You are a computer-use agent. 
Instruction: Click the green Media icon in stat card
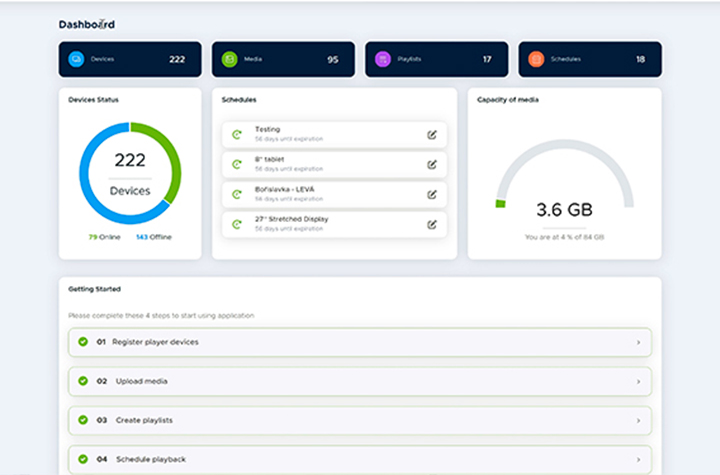click(x=229, y=60)
